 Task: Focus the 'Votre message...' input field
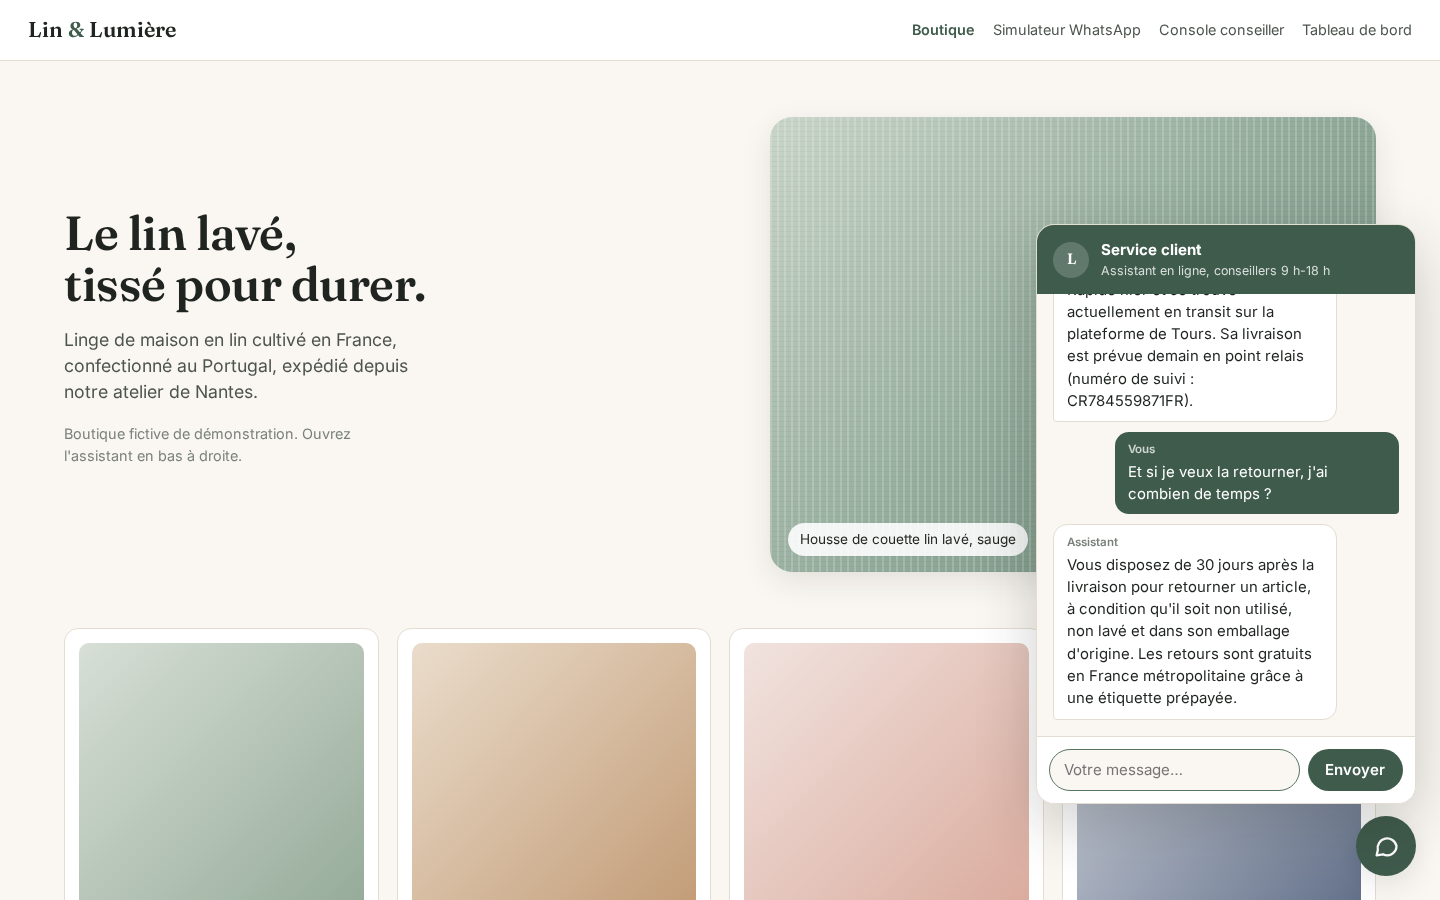tap(1174, 770)
